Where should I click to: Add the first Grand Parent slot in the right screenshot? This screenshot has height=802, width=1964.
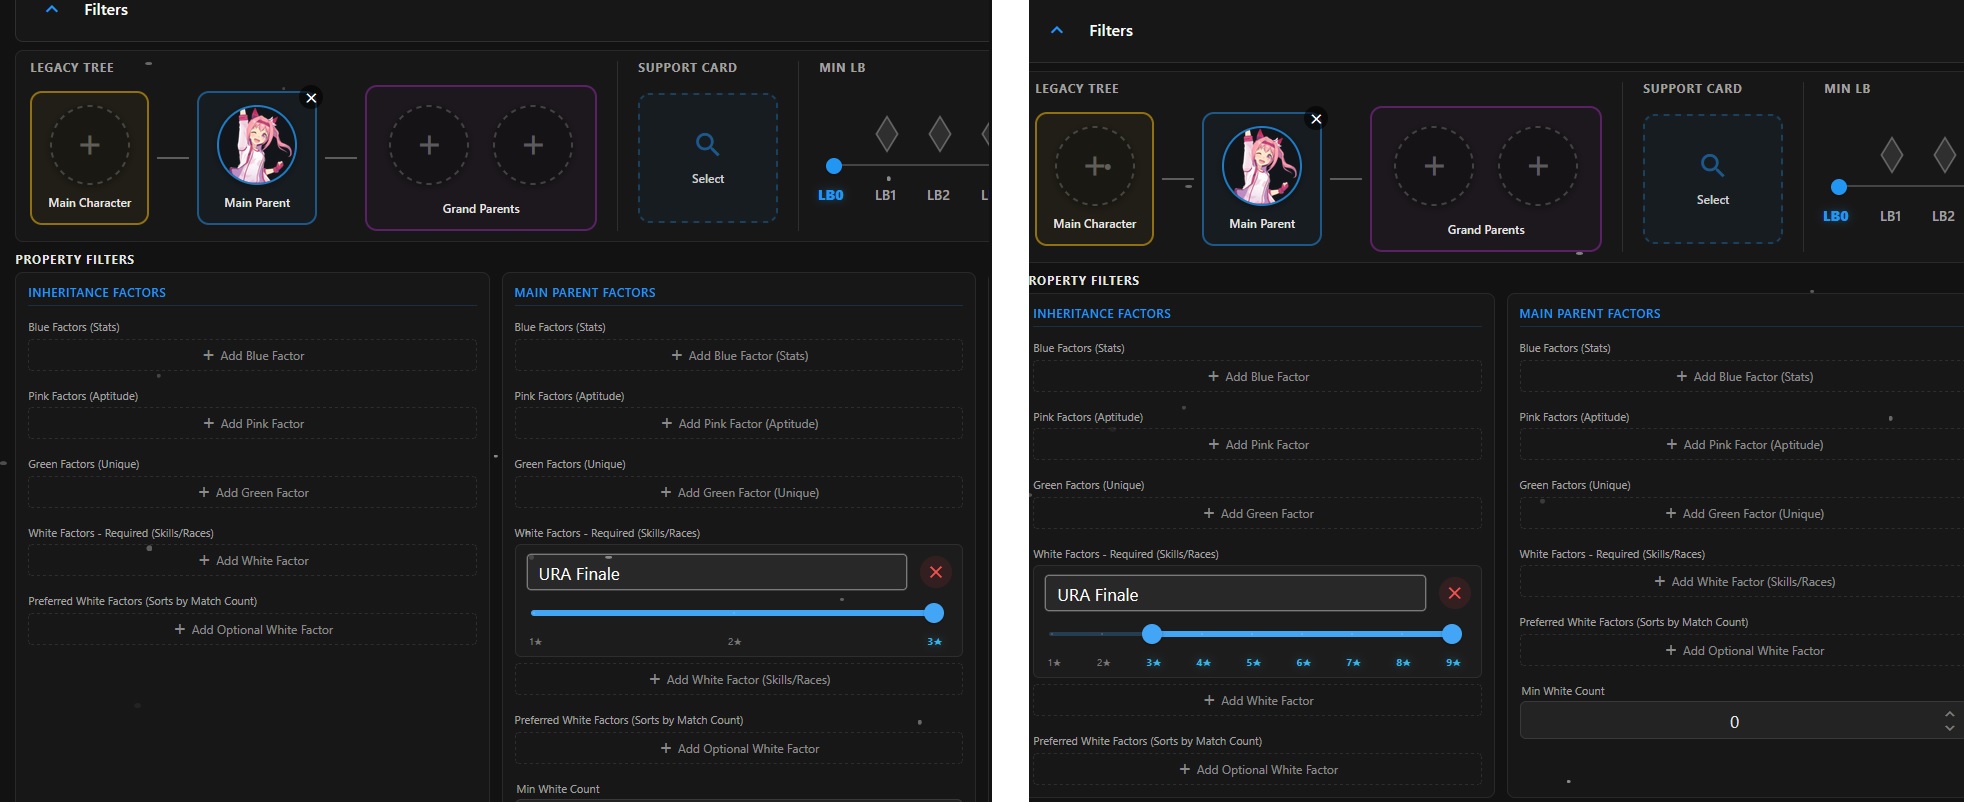pos(1434,167)
